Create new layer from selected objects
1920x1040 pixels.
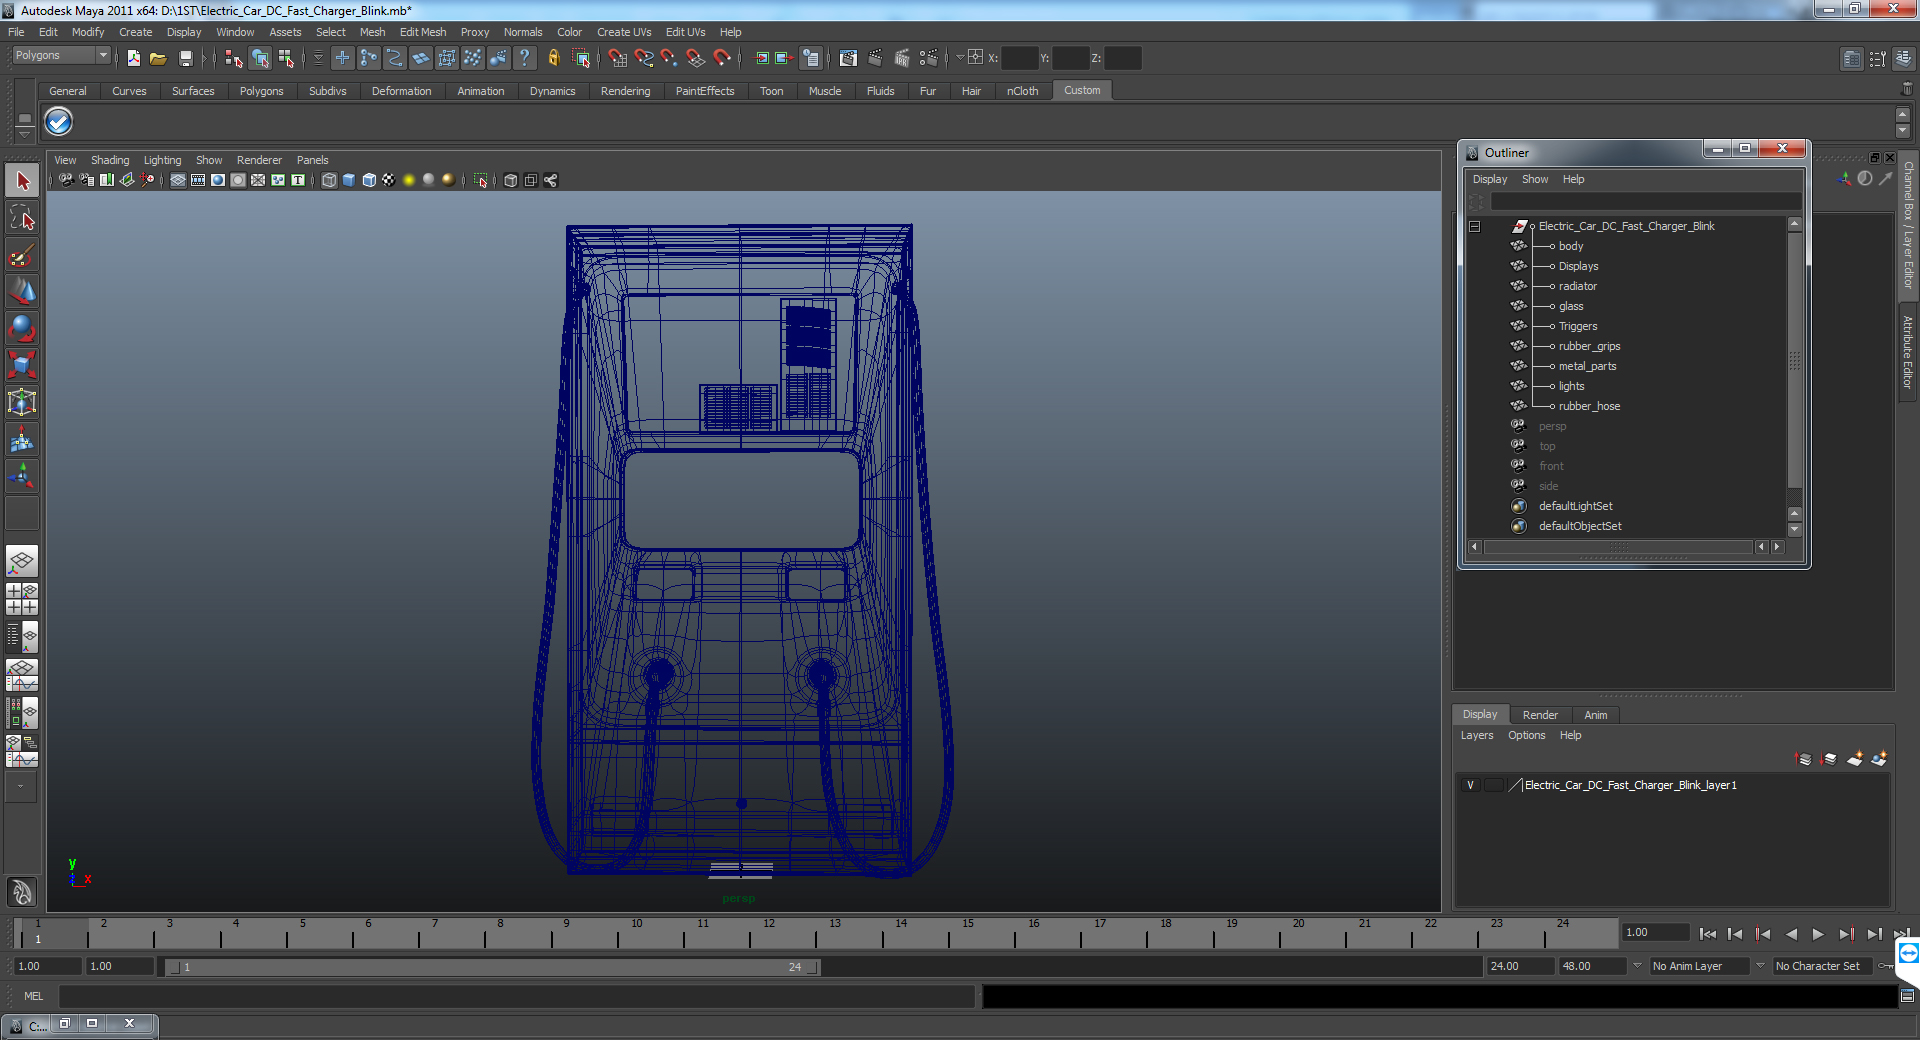click(x=1879, y=759)
